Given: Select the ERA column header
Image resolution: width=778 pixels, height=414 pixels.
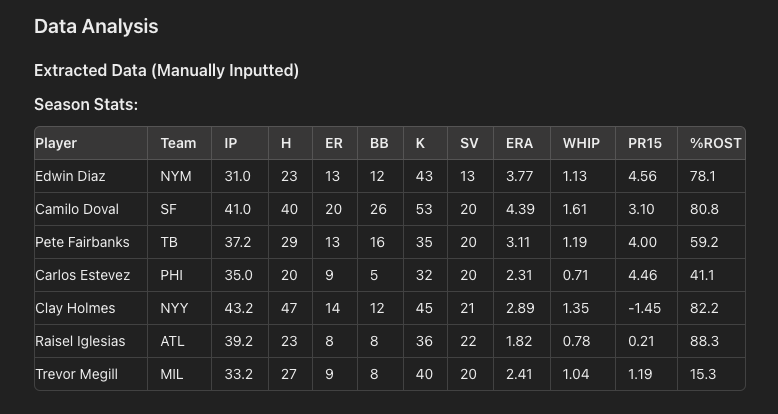Looking at the screenshot, I should tap(520, 143).
